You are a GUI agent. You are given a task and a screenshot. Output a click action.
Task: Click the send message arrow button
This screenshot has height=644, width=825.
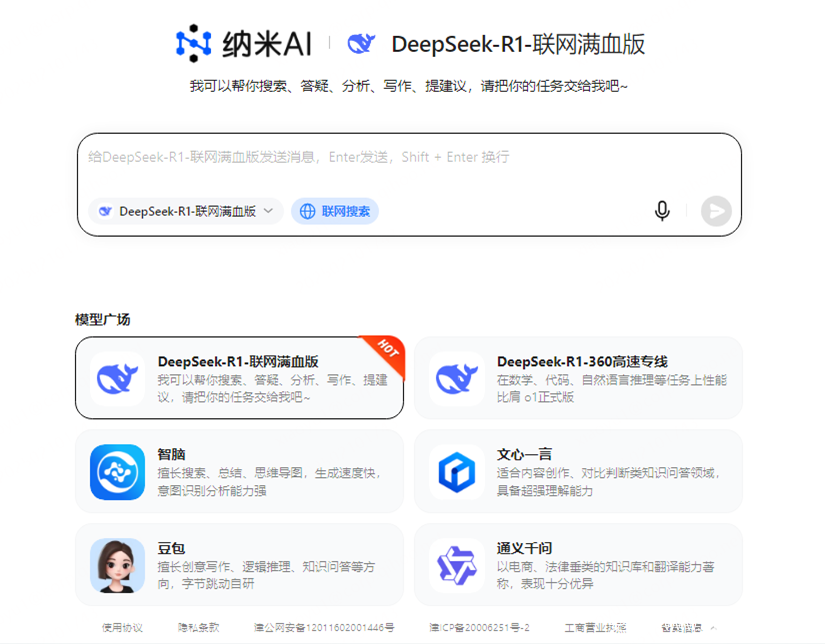(716, 211)
